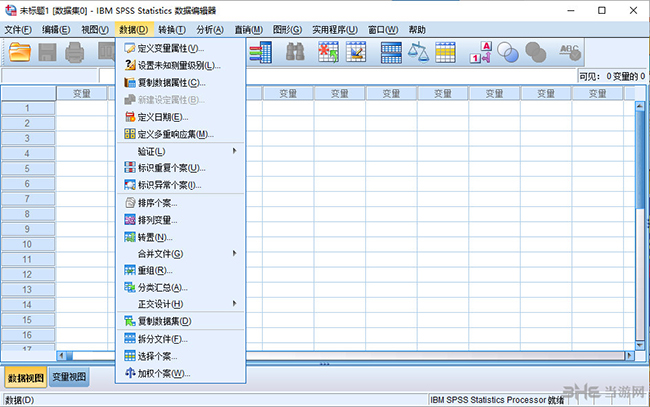Click the Open data document folder icon
Image resolution: width=650 pixels, height=407 pixels.
click(x=20, y=52)
